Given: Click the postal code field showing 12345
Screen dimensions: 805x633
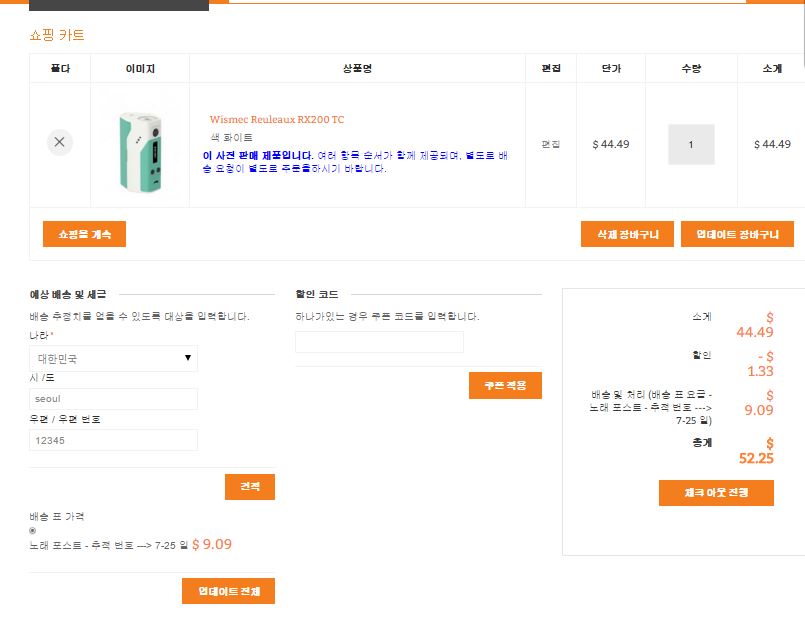Looking at the screenshot, I should click(113, 440).
